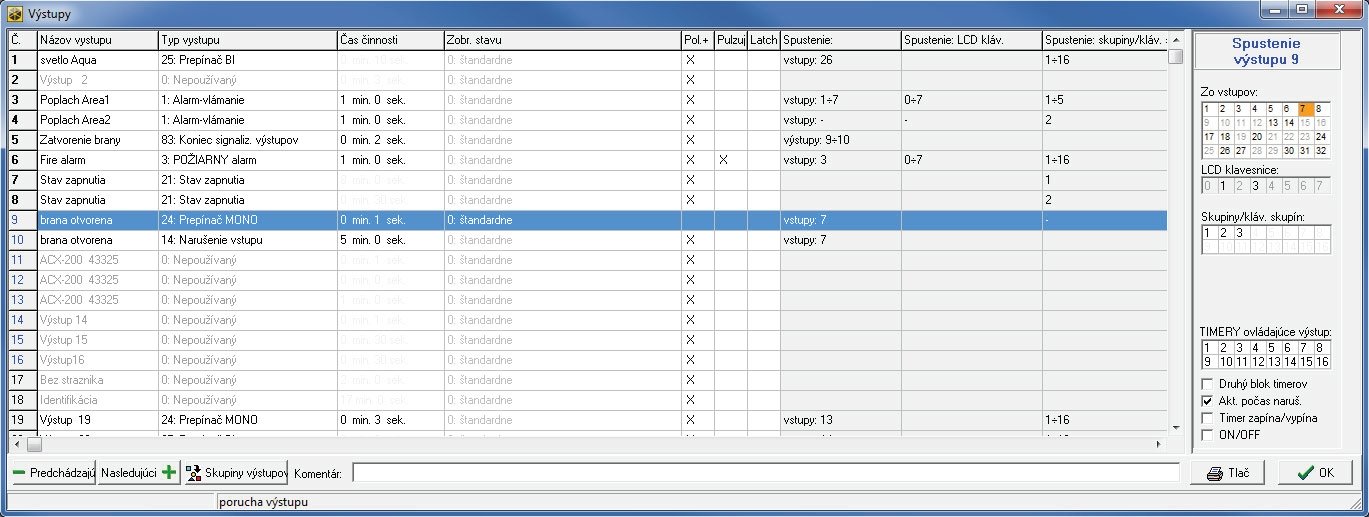This screenshot has height=517, width=1369.
Task: Select the svetlo Aqua output row
Action: [97, 60]
